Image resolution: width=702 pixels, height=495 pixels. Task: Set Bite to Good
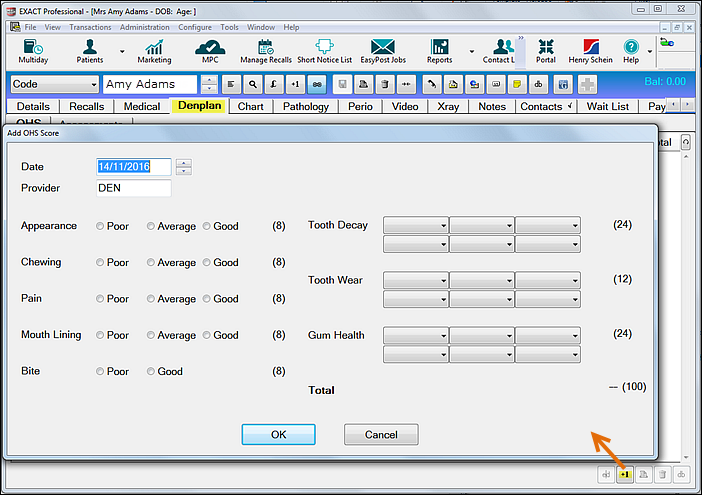(151, 371)
